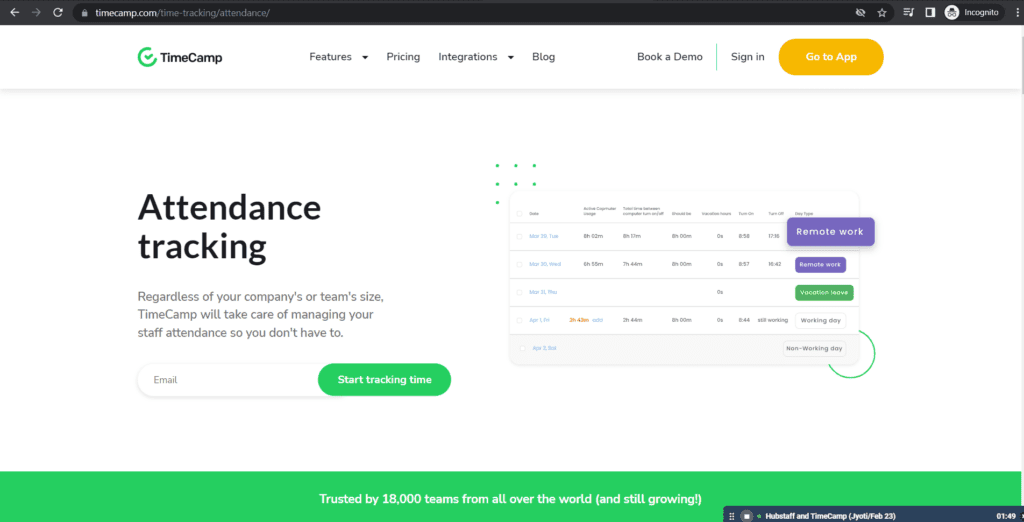Check the Apr 2, Sat row checkbox
Screen dimensions: 1024x522
pos(522,348)
